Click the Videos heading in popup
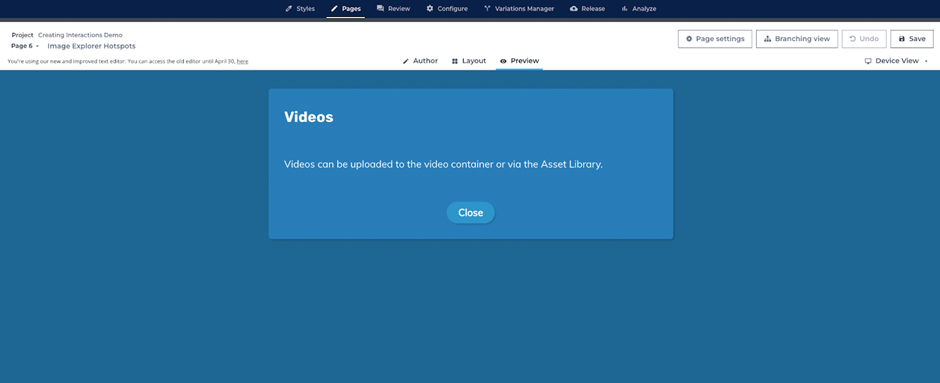The width and height of the screenshot is (940, 383). (x=309, y=117)
